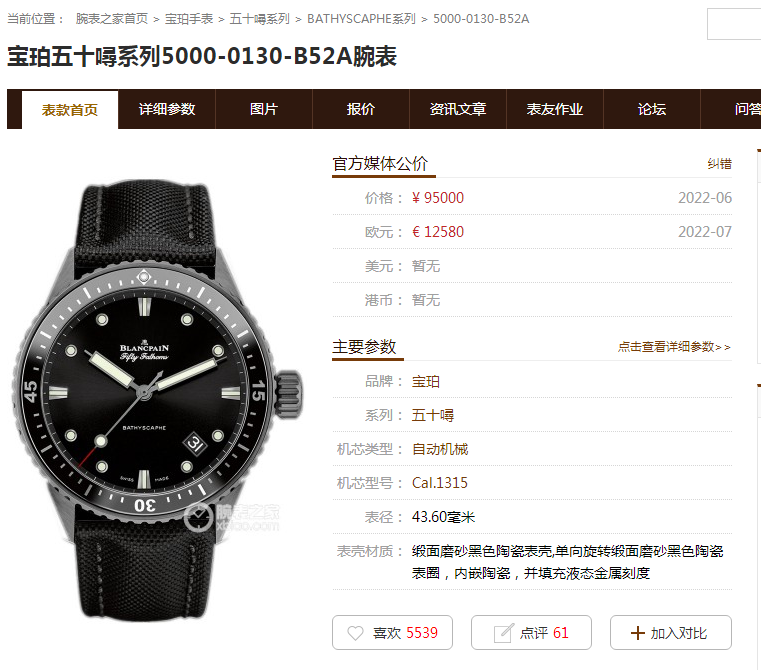The height and width of the screenshot is (670, 761).
Task: Click the pencil review icon beside 点评
Action: [503, 633]
